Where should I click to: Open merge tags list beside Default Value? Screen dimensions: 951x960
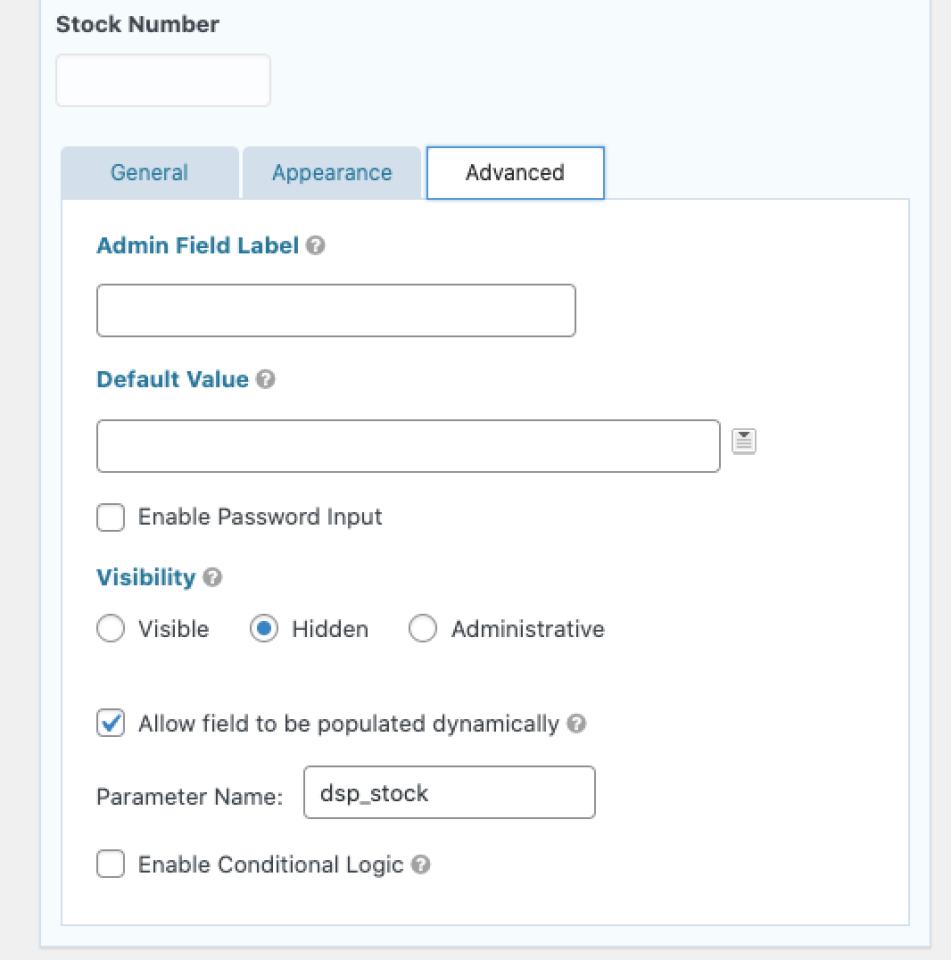743,441
